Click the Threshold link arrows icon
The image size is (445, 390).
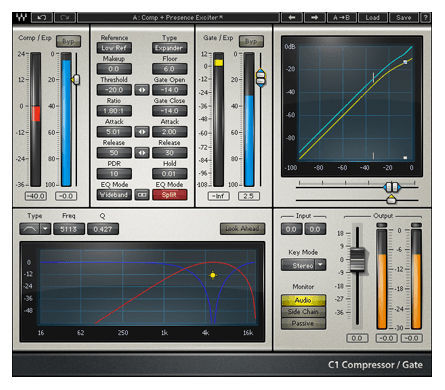pyautogui.click(x=142, y=90)
